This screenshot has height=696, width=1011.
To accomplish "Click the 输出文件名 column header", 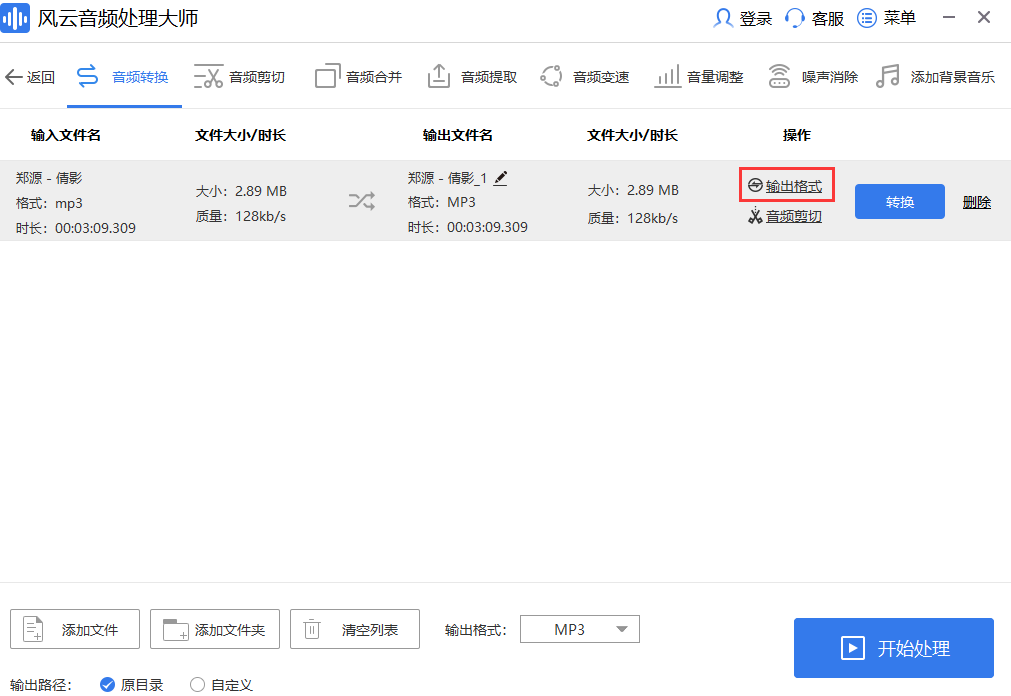I will tap(458, 135).
